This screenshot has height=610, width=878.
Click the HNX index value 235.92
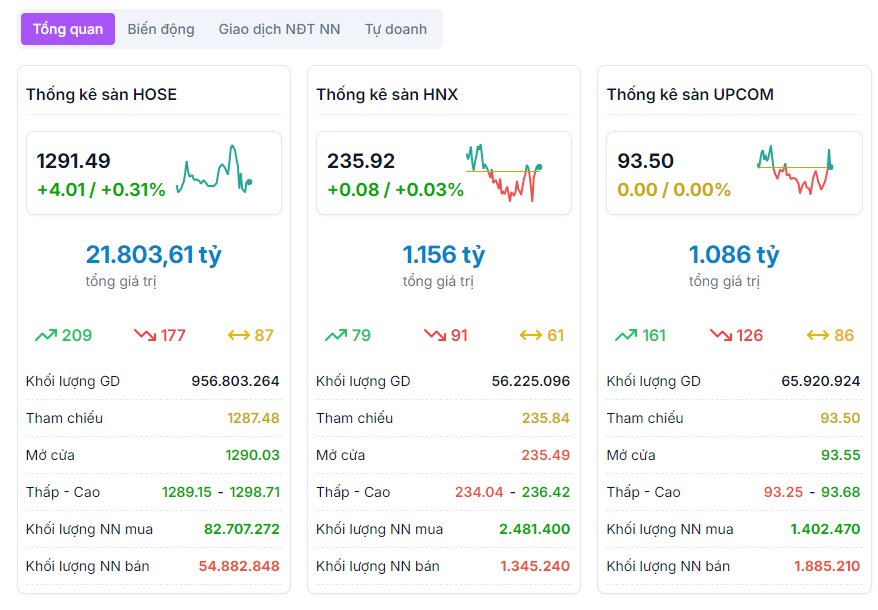coord(361,161)
